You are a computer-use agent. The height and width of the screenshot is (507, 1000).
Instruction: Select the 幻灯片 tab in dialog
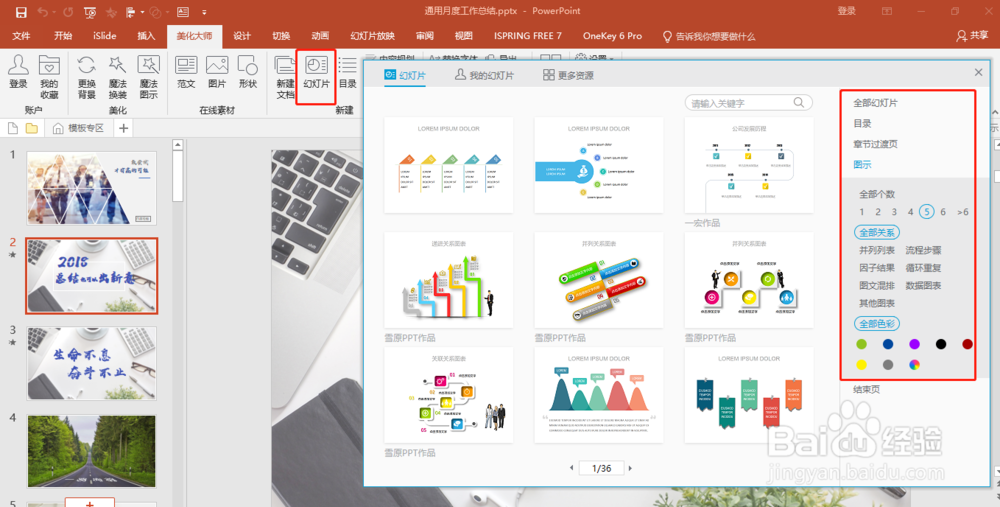tap(405, 75)
